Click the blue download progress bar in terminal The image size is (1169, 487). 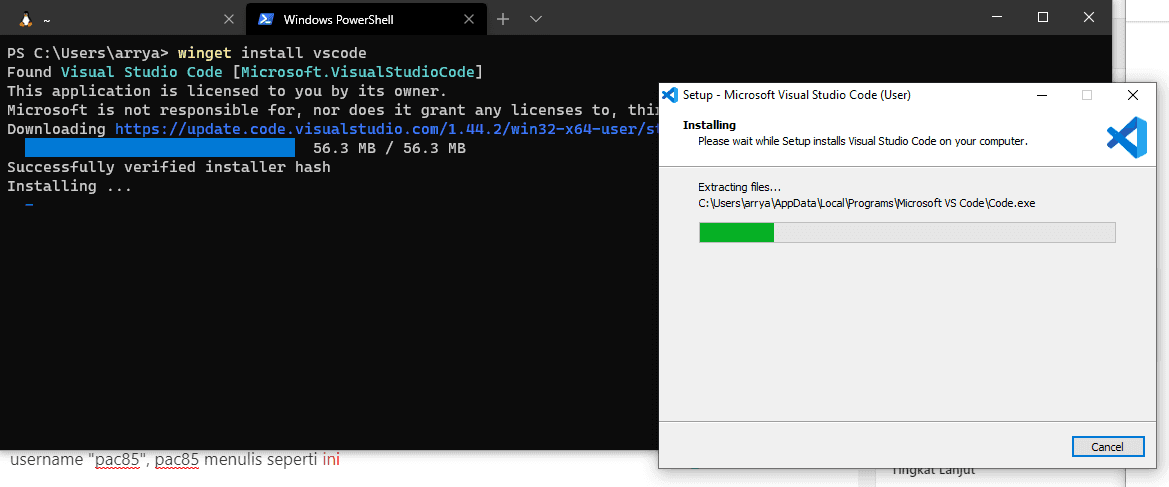click(160, 148)
